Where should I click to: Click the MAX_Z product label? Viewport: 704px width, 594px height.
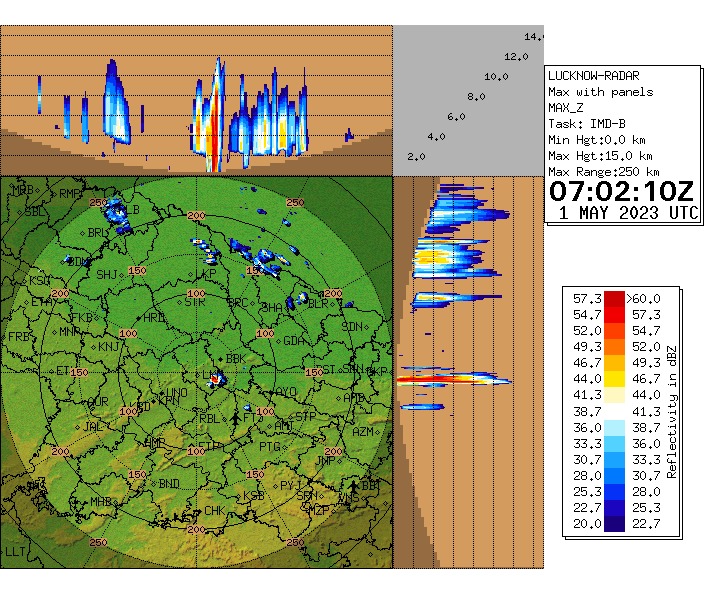tap(566, 108)
